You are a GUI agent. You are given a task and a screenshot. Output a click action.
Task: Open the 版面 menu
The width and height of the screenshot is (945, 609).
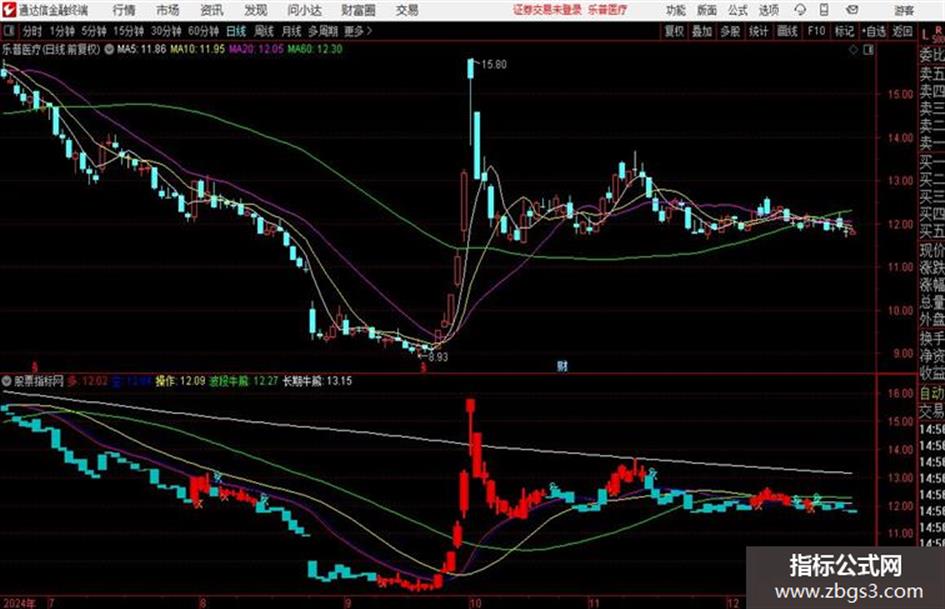point(706,10)
